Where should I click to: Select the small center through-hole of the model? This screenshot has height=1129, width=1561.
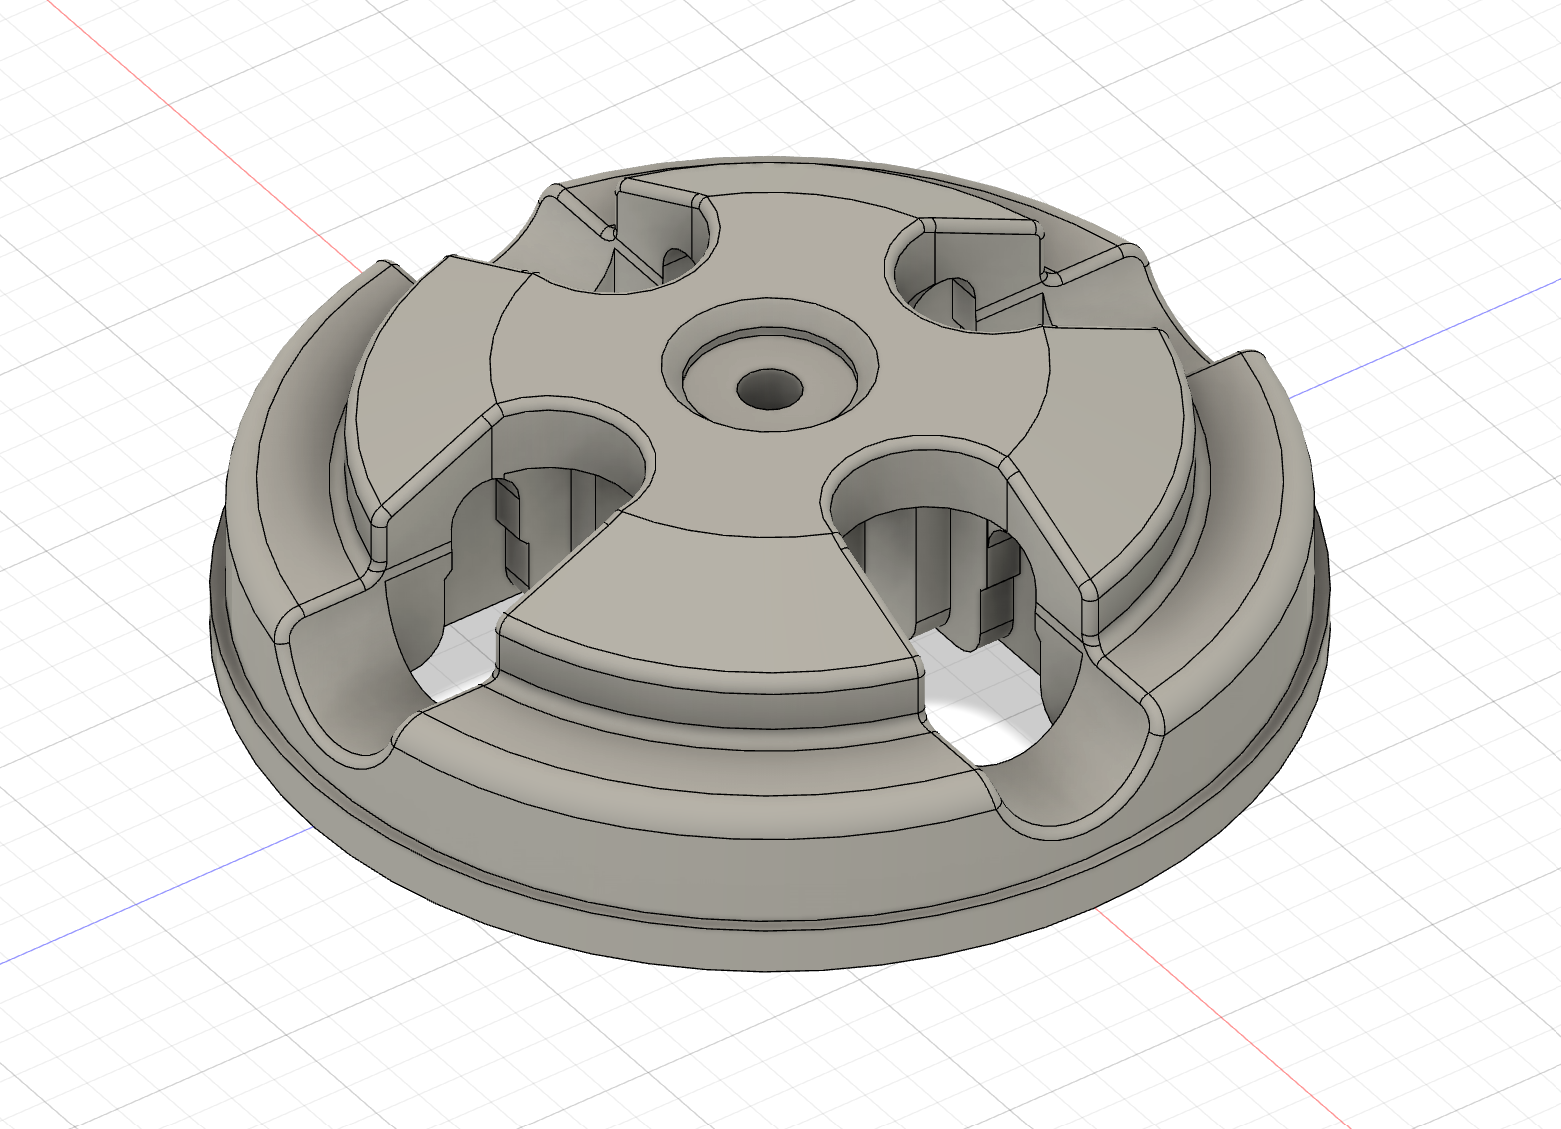(770, 388)
